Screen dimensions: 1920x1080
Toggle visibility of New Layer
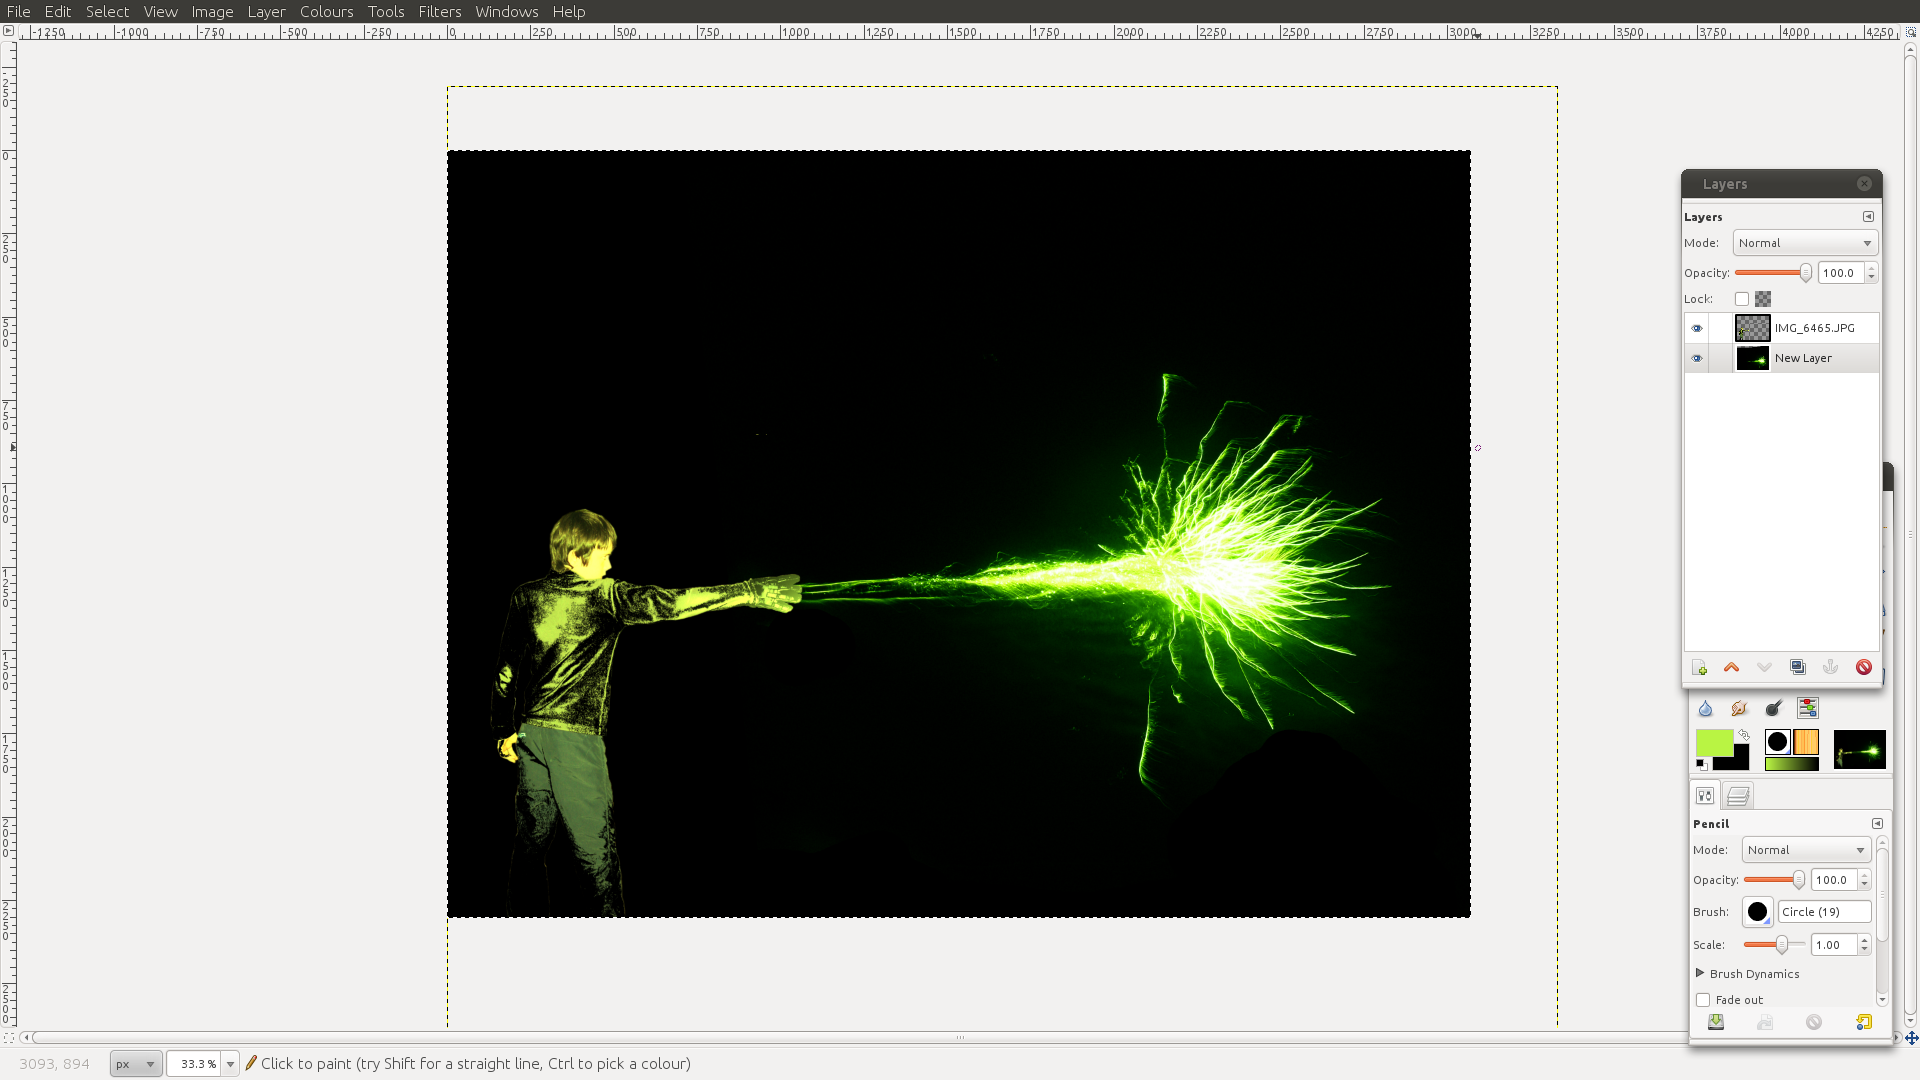click(1697, 358)
